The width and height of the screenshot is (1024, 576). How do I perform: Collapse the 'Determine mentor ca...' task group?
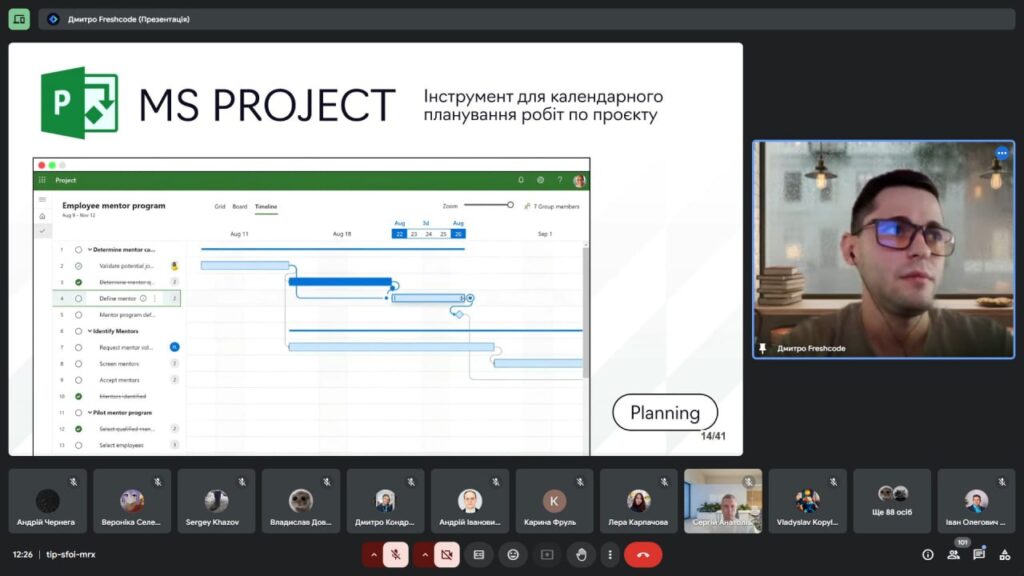[x=90, y=249]
